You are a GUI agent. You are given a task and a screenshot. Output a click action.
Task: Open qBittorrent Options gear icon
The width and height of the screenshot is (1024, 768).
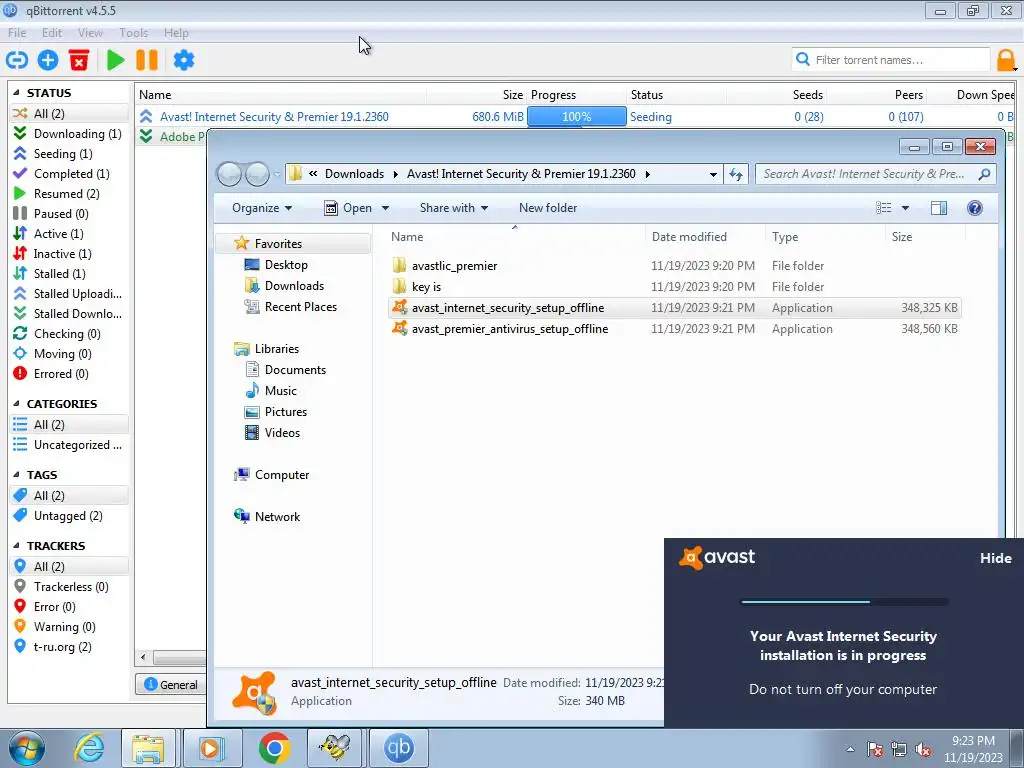[x=184, y=60]
